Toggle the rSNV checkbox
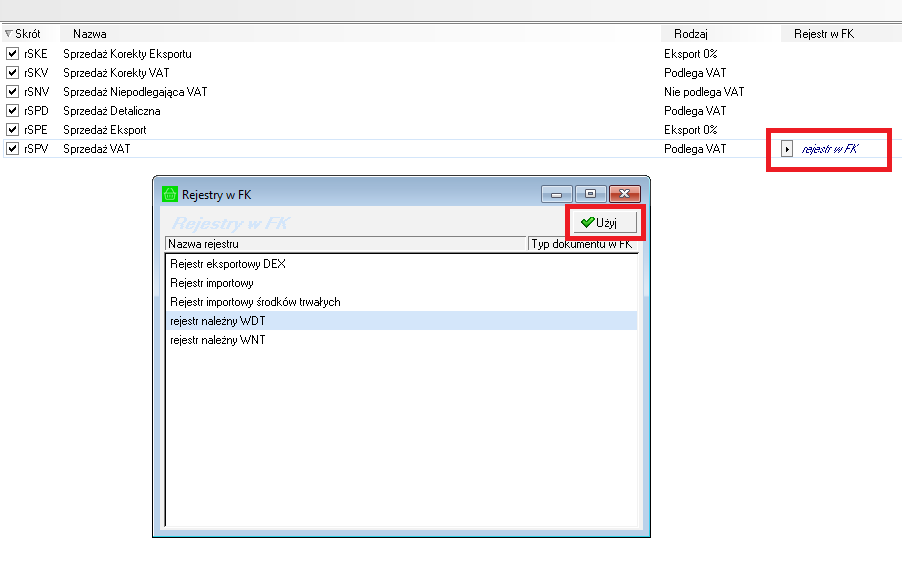902x565 pixels. pyautogui.click(x=12, y=92)
